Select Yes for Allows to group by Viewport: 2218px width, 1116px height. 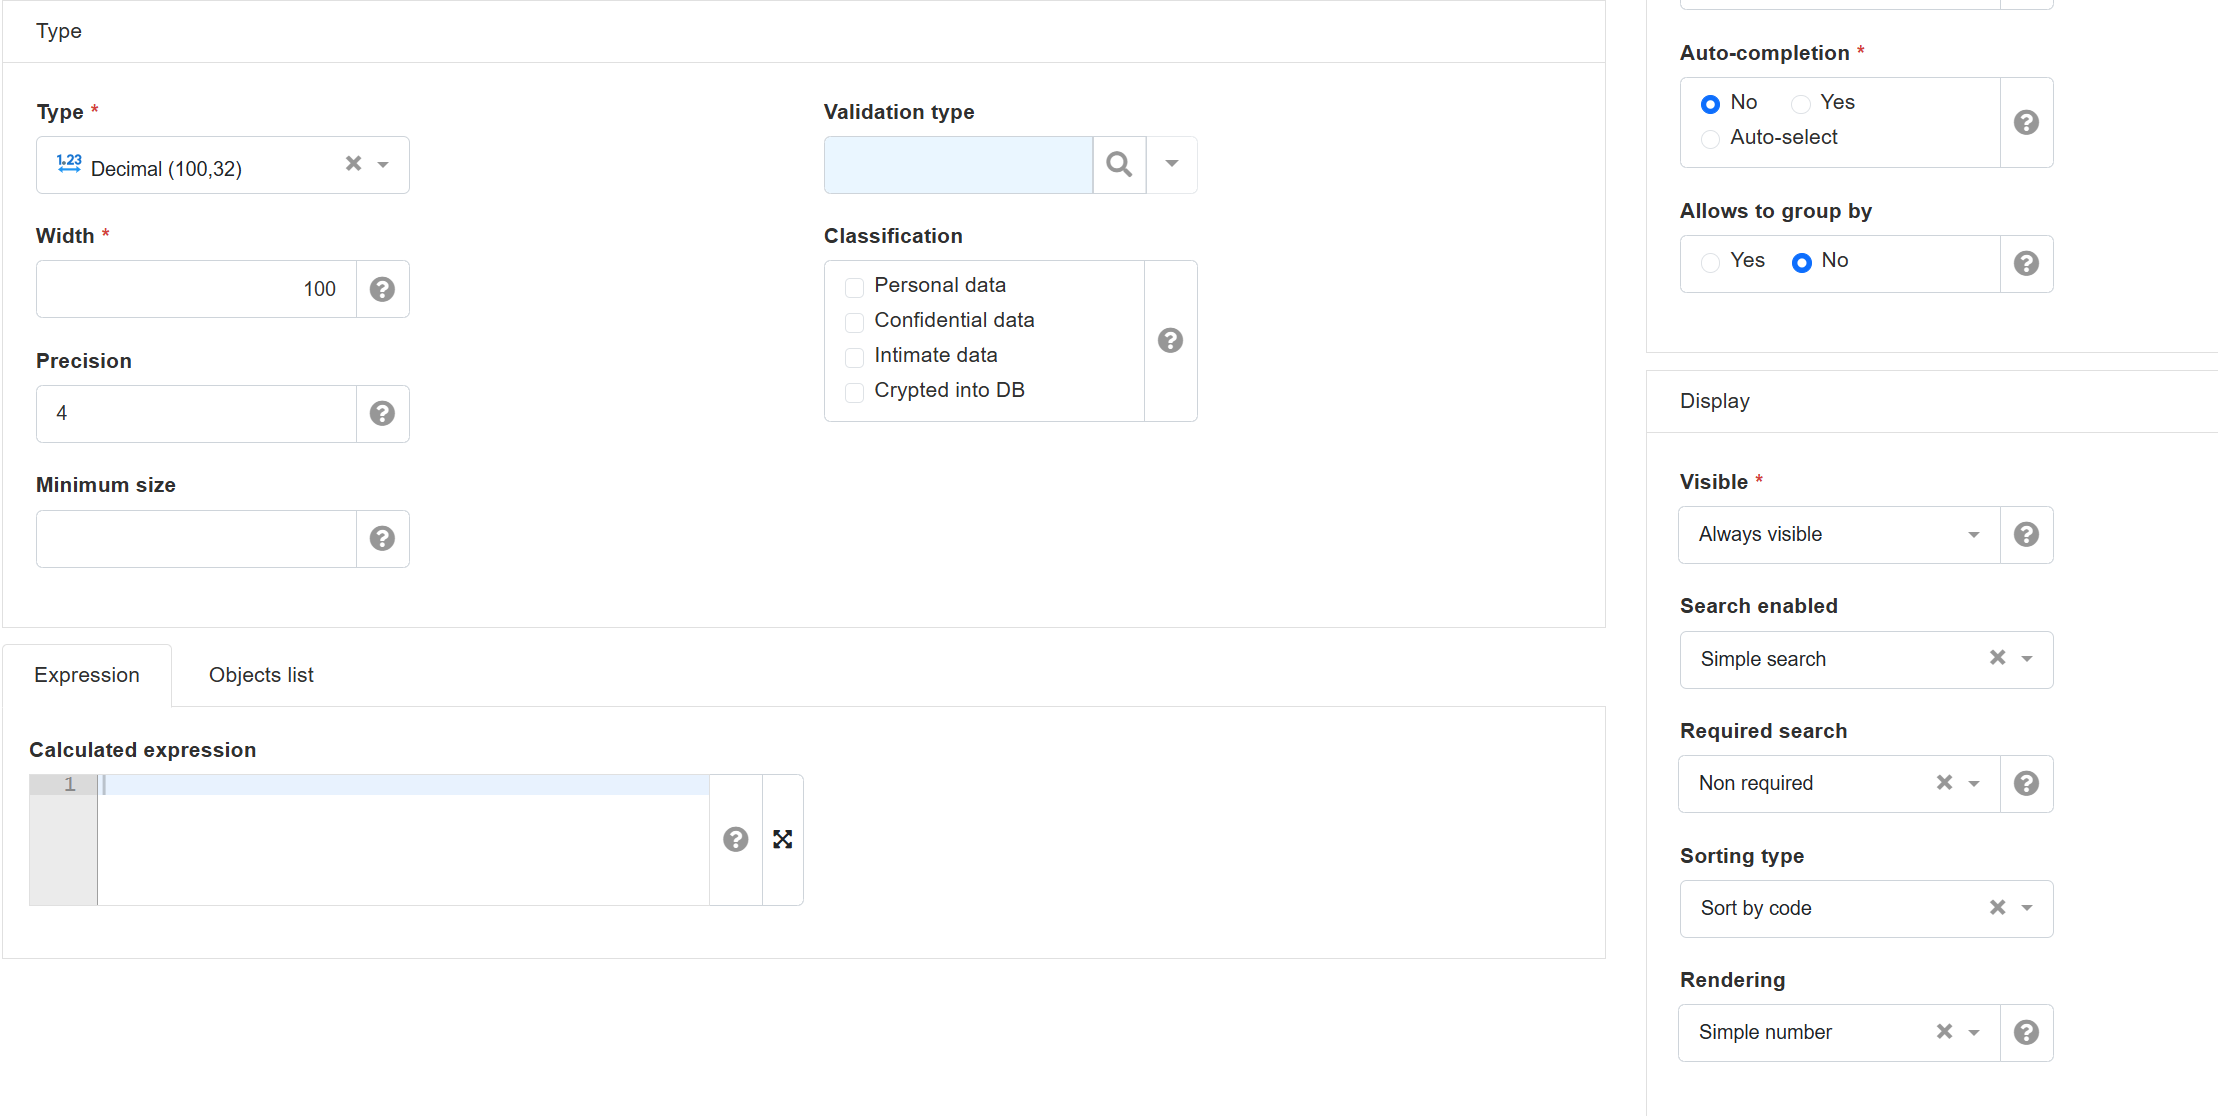coord(1711,262)
